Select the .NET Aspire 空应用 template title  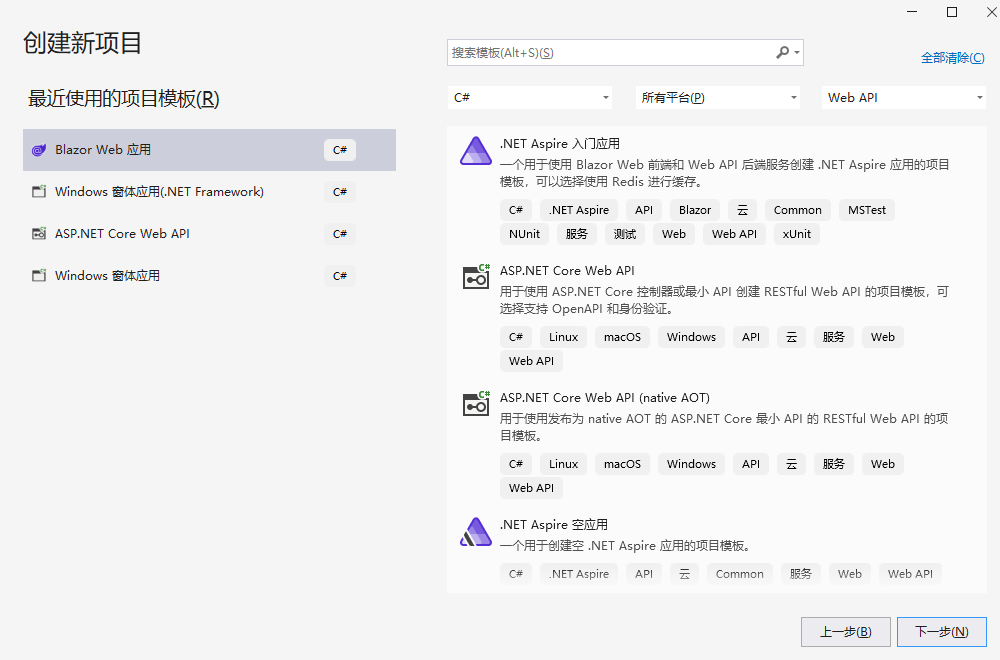(x=554, y=525)
